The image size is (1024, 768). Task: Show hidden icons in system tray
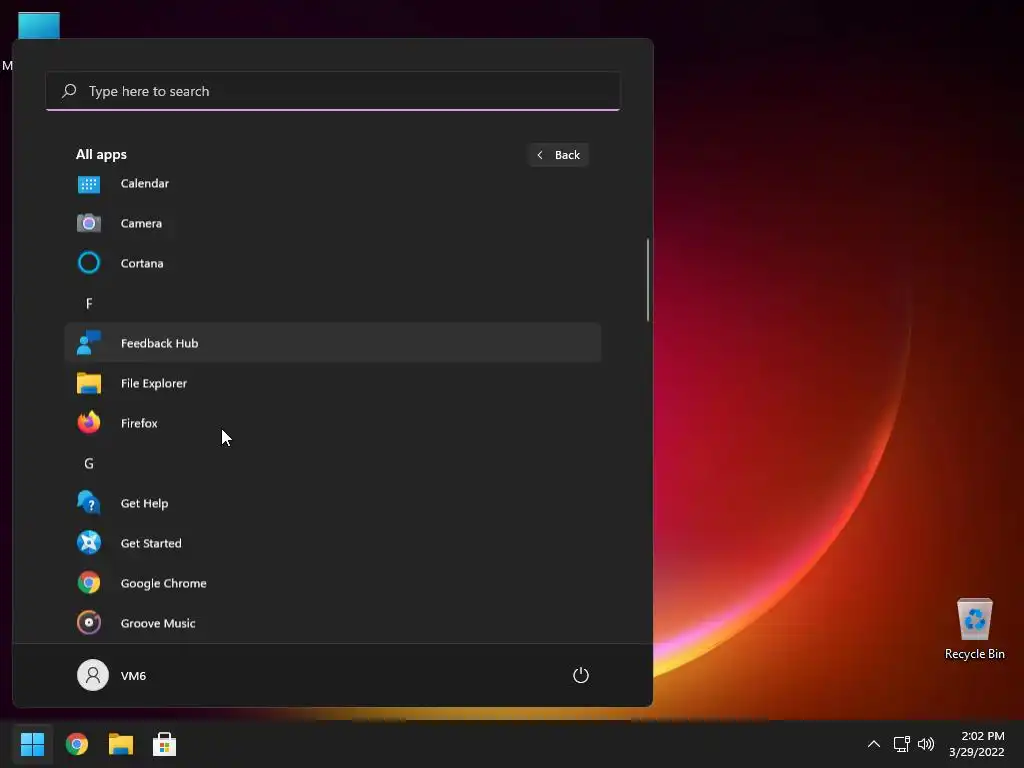point(873,744)
